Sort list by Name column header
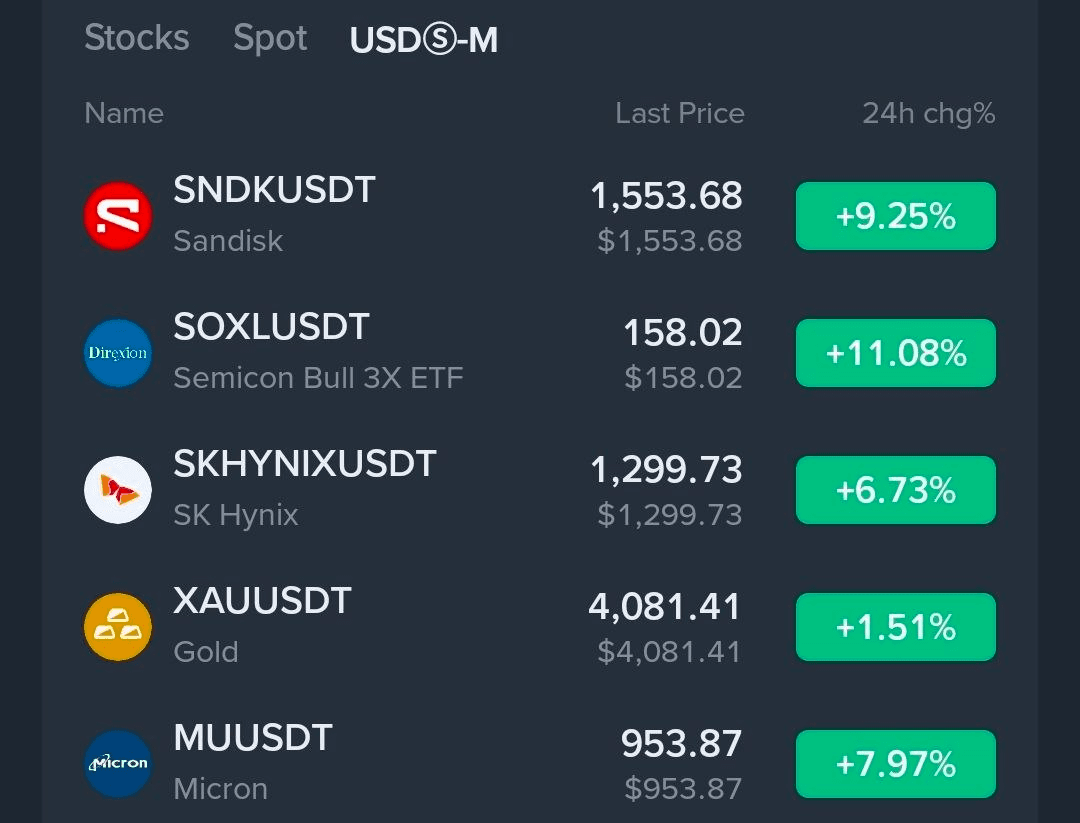 click(124, 113)
